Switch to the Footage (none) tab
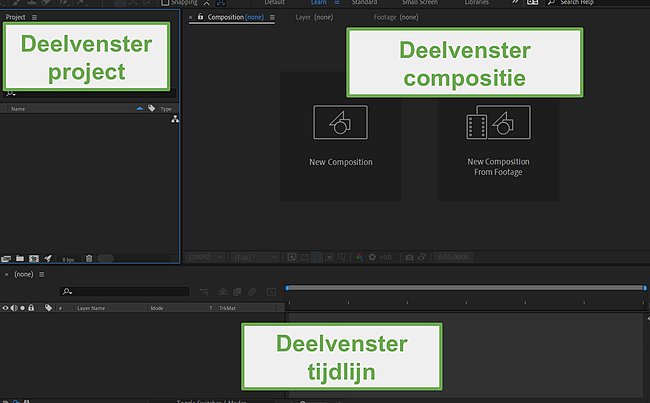 click(x=396, y=17)
